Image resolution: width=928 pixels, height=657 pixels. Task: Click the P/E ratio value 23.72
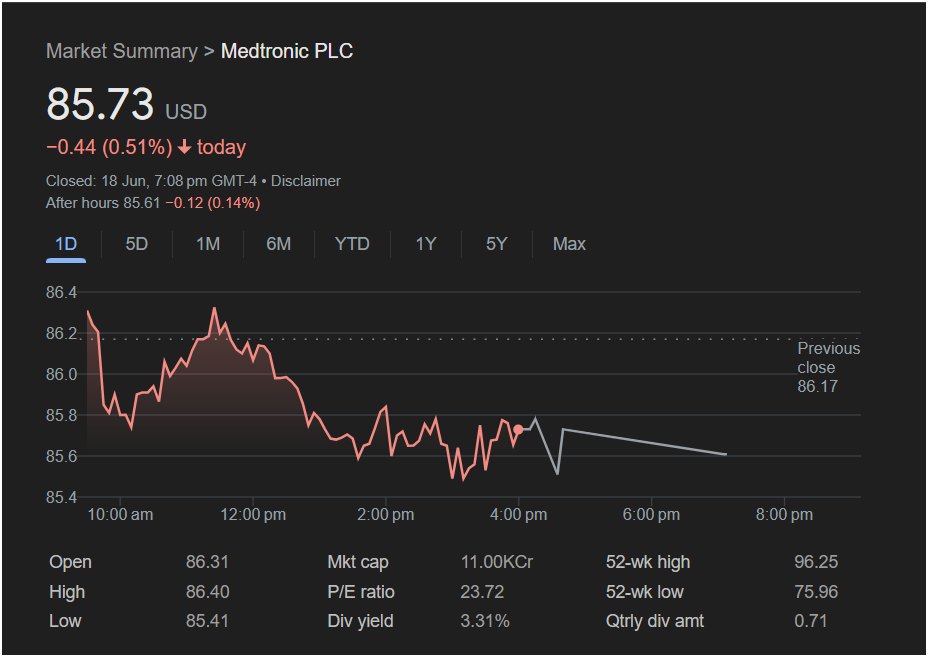[x=482, y=592]
